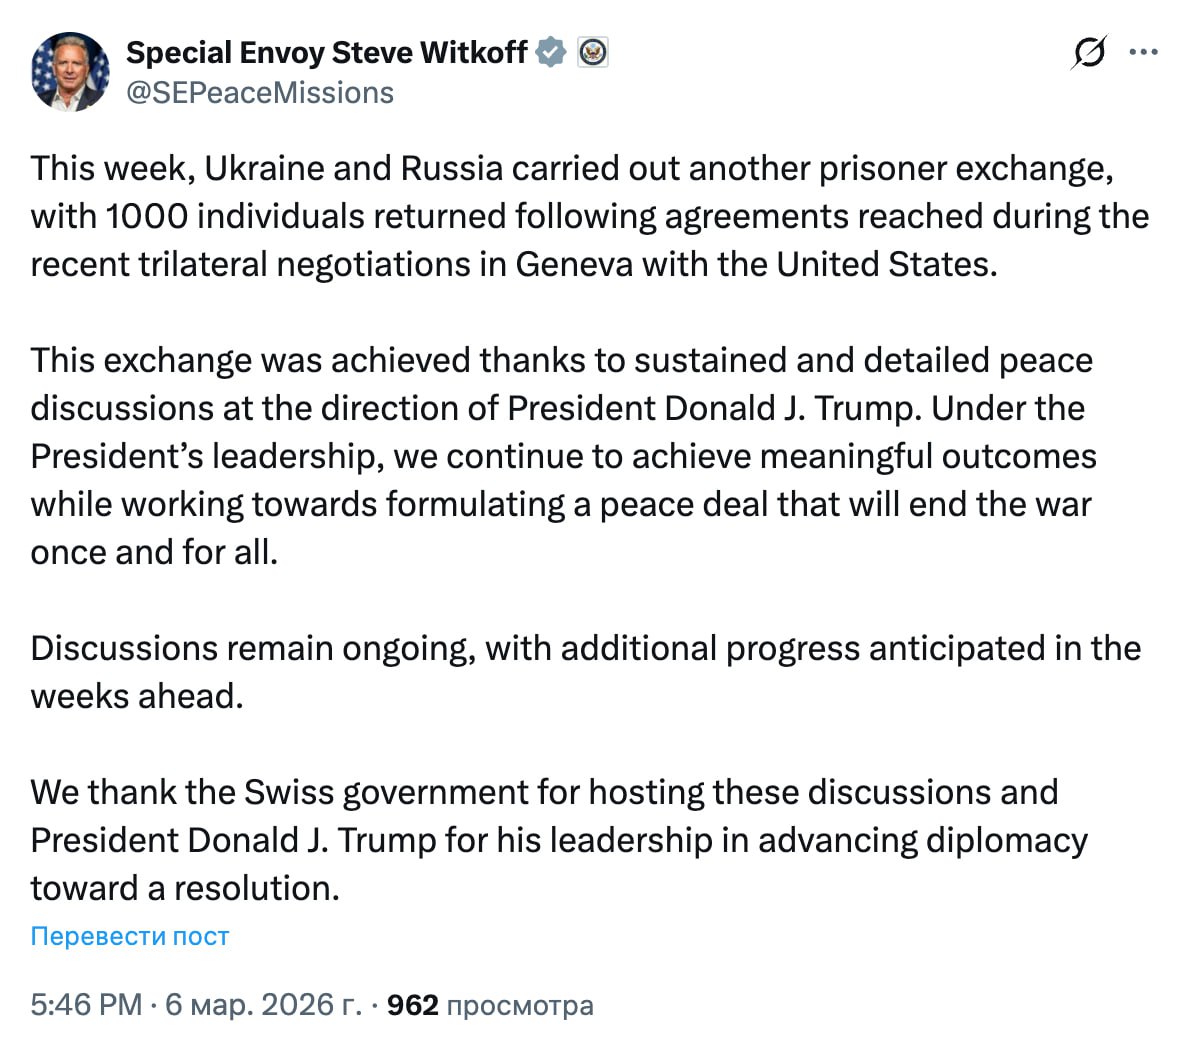
Task: Open the Grok explain-post icon
Action: pyautogui.click(x=1088, y=52)
